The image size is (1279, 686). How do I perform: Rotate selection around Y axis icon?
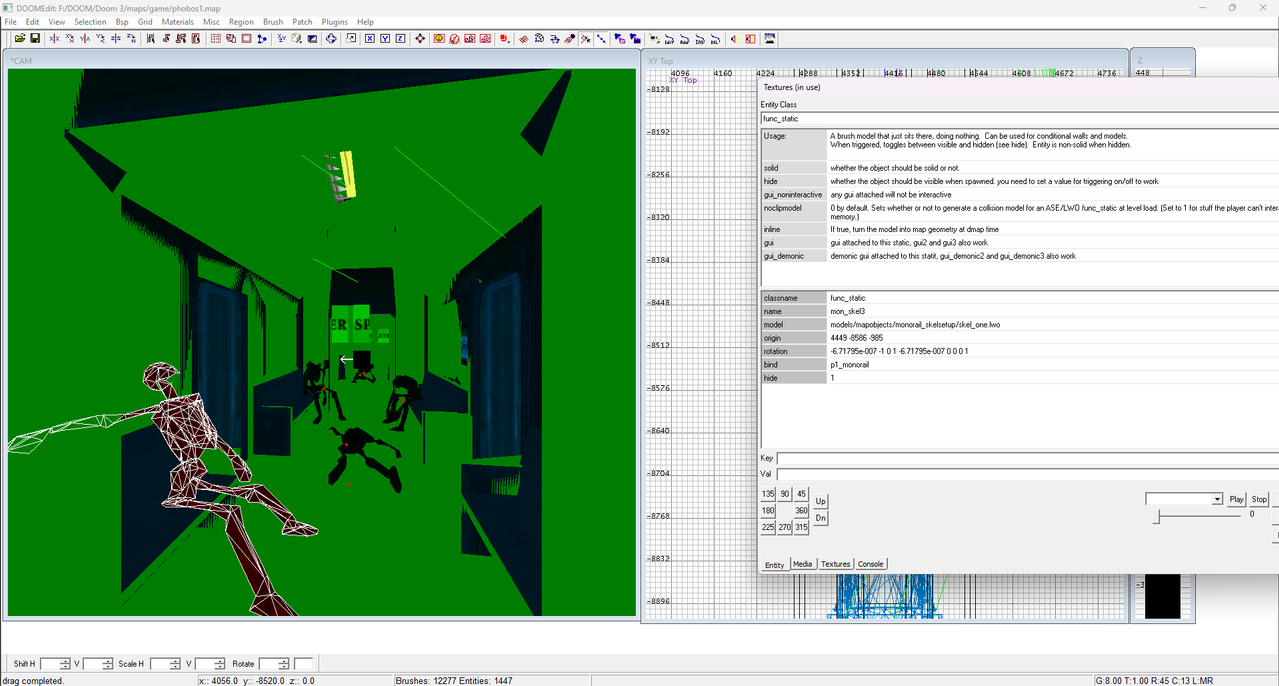(x=101, y=39)
